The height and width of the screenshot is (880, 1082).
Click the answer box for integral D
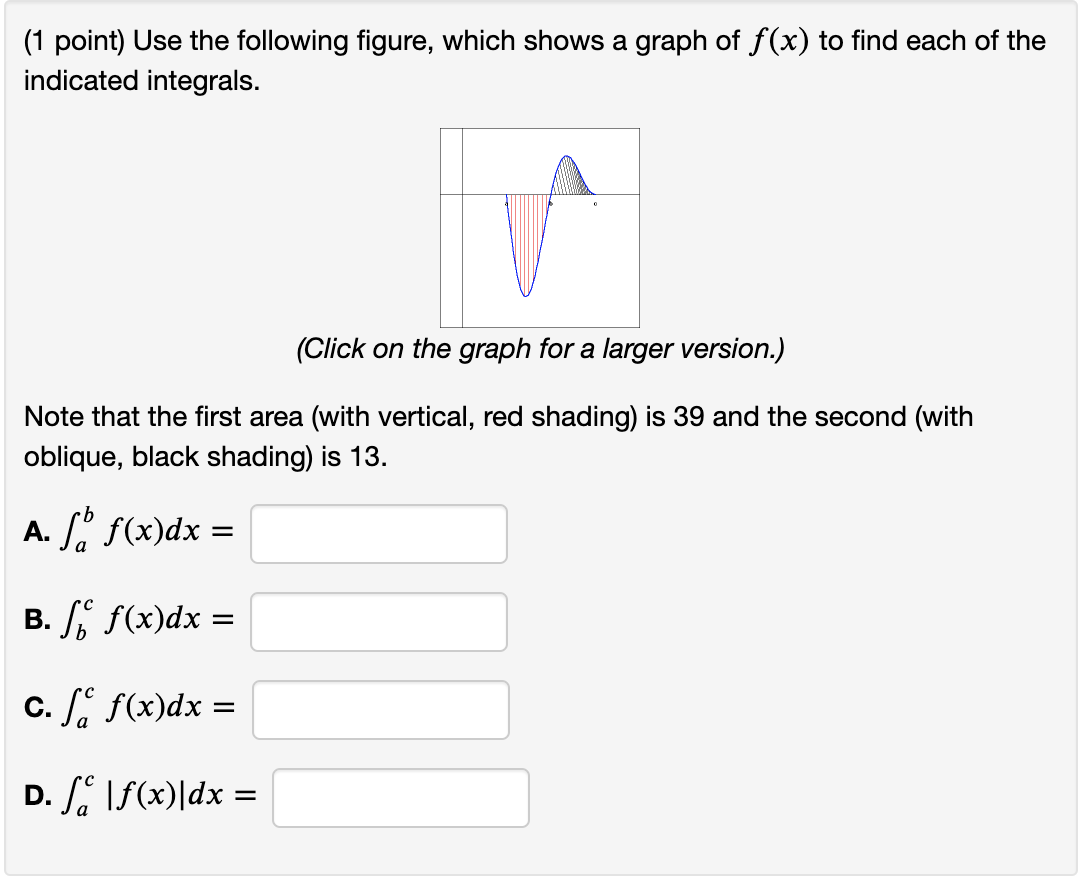tap(400, 797)
